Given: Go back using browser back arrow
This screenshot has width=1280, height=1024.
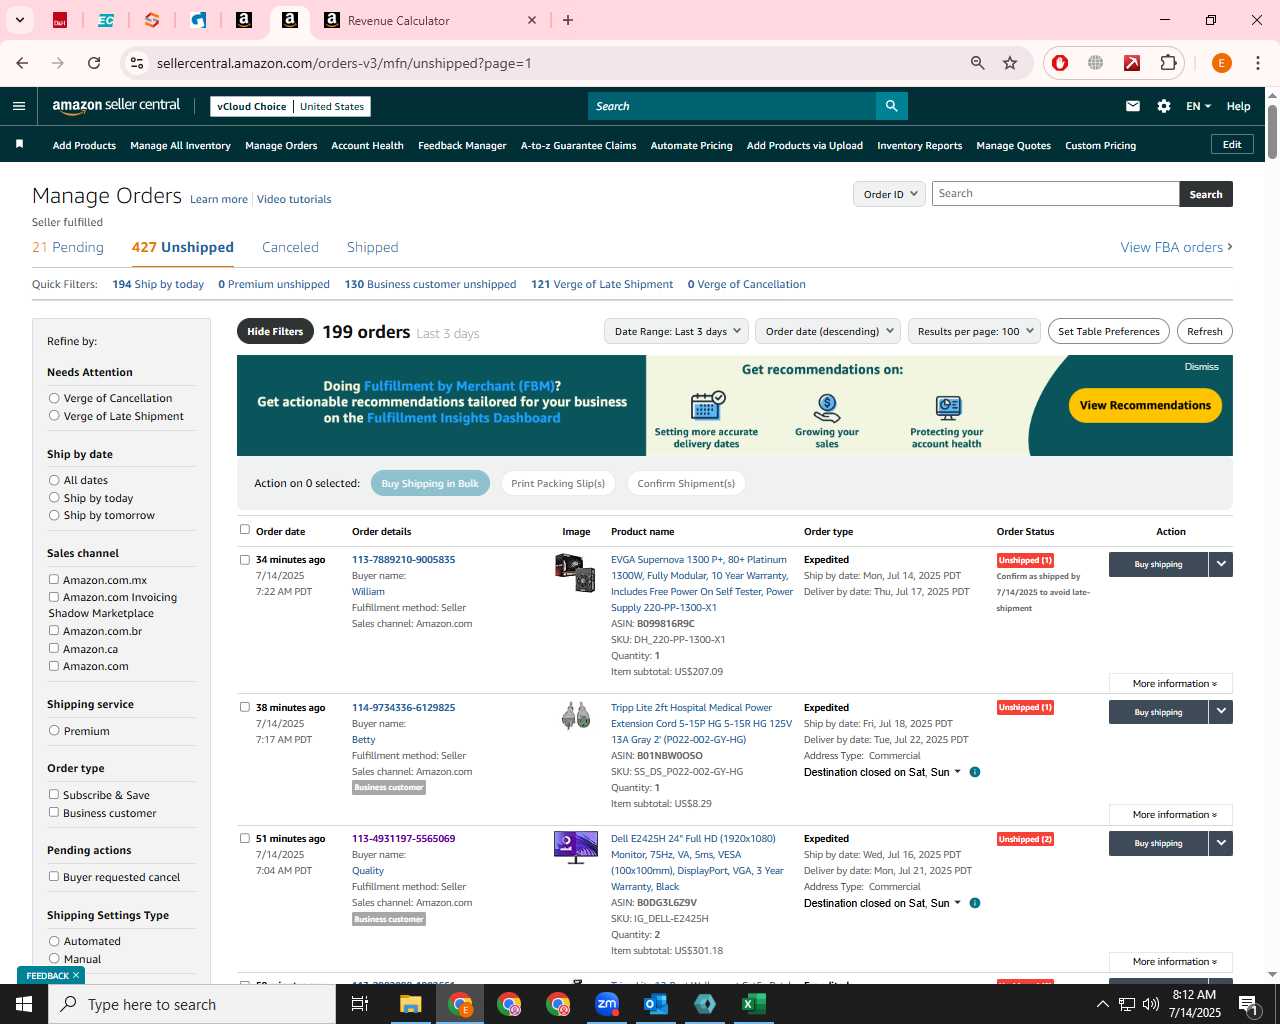Looking at the screenshot, I should point(22,63).
